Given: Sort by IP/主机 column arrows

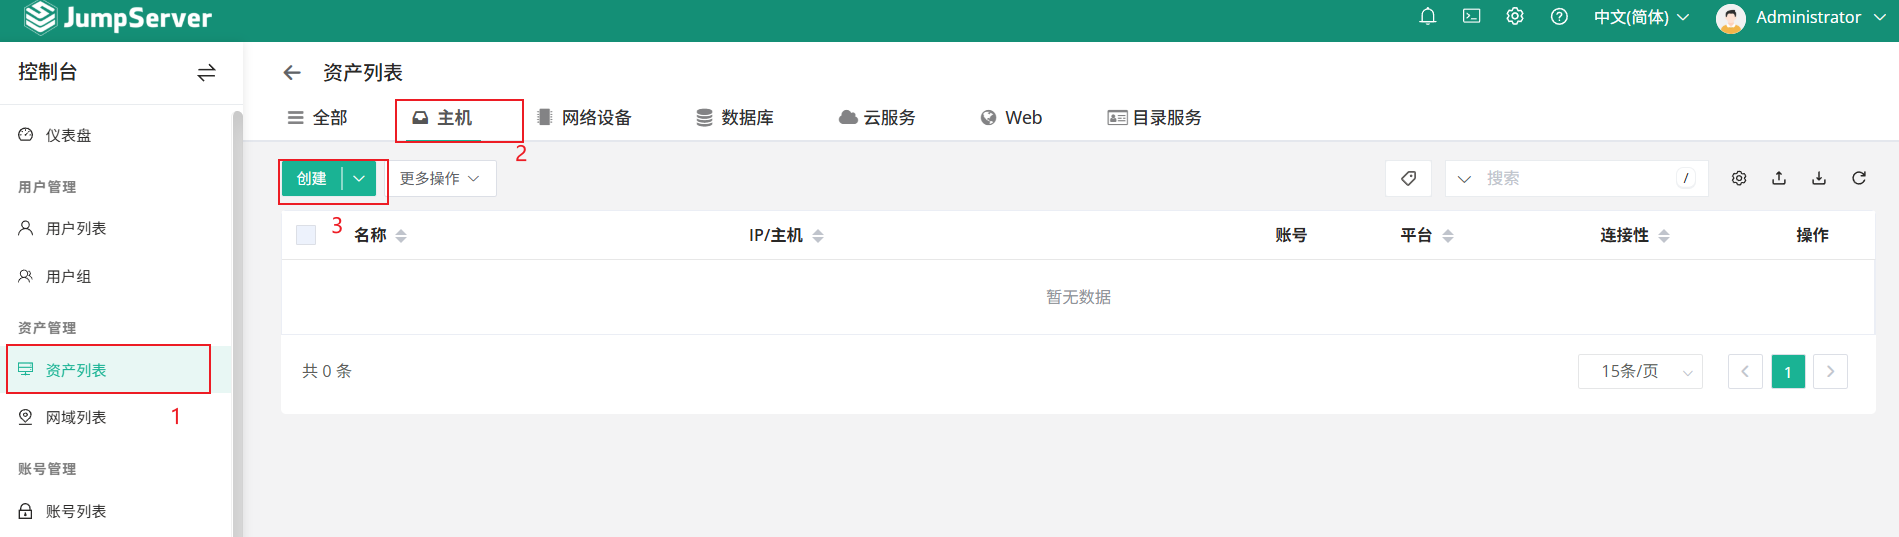Looking at the screenshot, I should tap(818, 236).
